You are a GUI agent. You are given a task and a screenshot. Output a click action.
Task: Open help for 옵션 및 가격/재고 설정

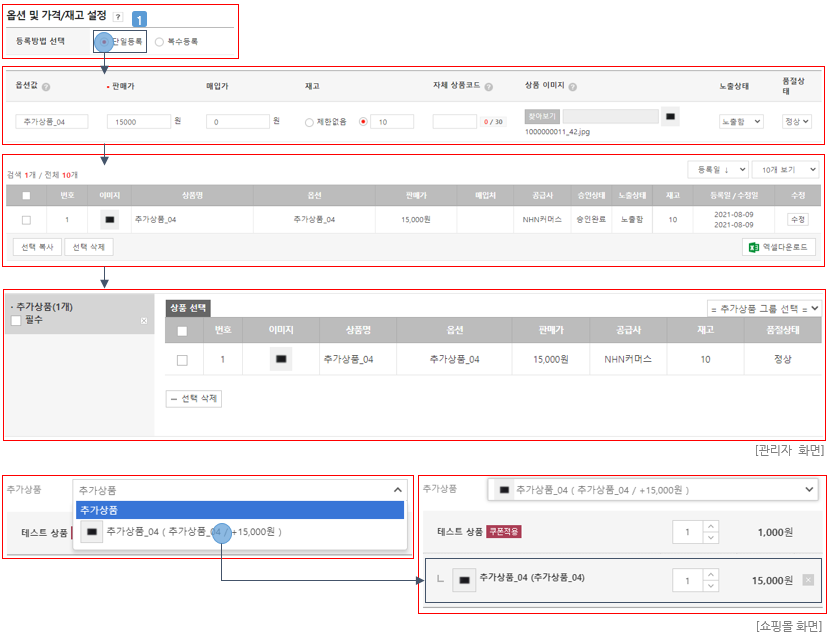[x=118, y=17]
